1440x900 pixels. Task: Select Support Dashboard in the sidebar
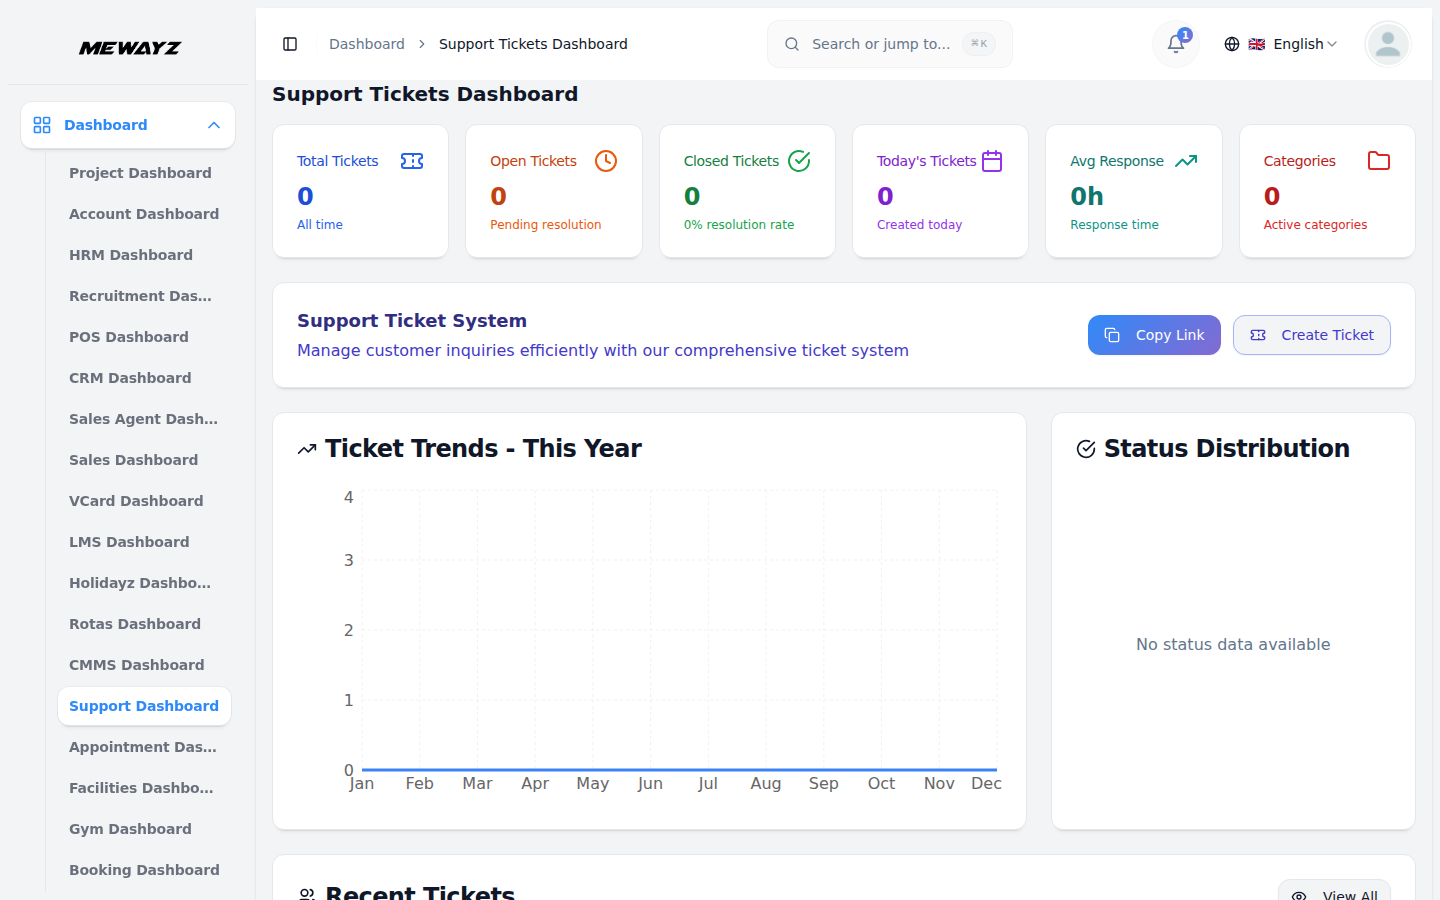coord(144,706)
